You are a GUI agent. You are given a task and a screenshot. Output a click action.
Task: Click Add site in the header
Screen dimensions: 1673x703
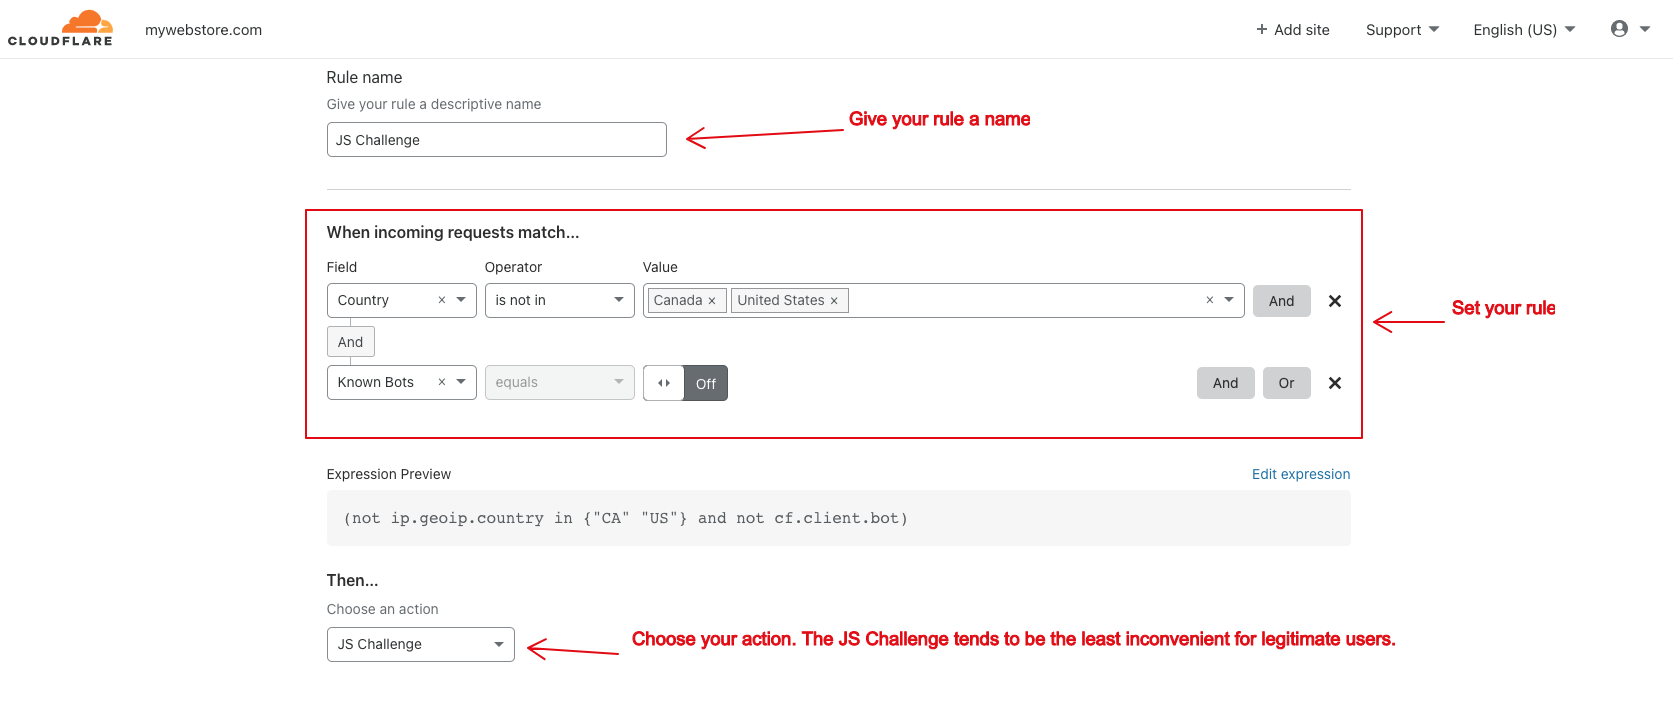[1293, 30]
